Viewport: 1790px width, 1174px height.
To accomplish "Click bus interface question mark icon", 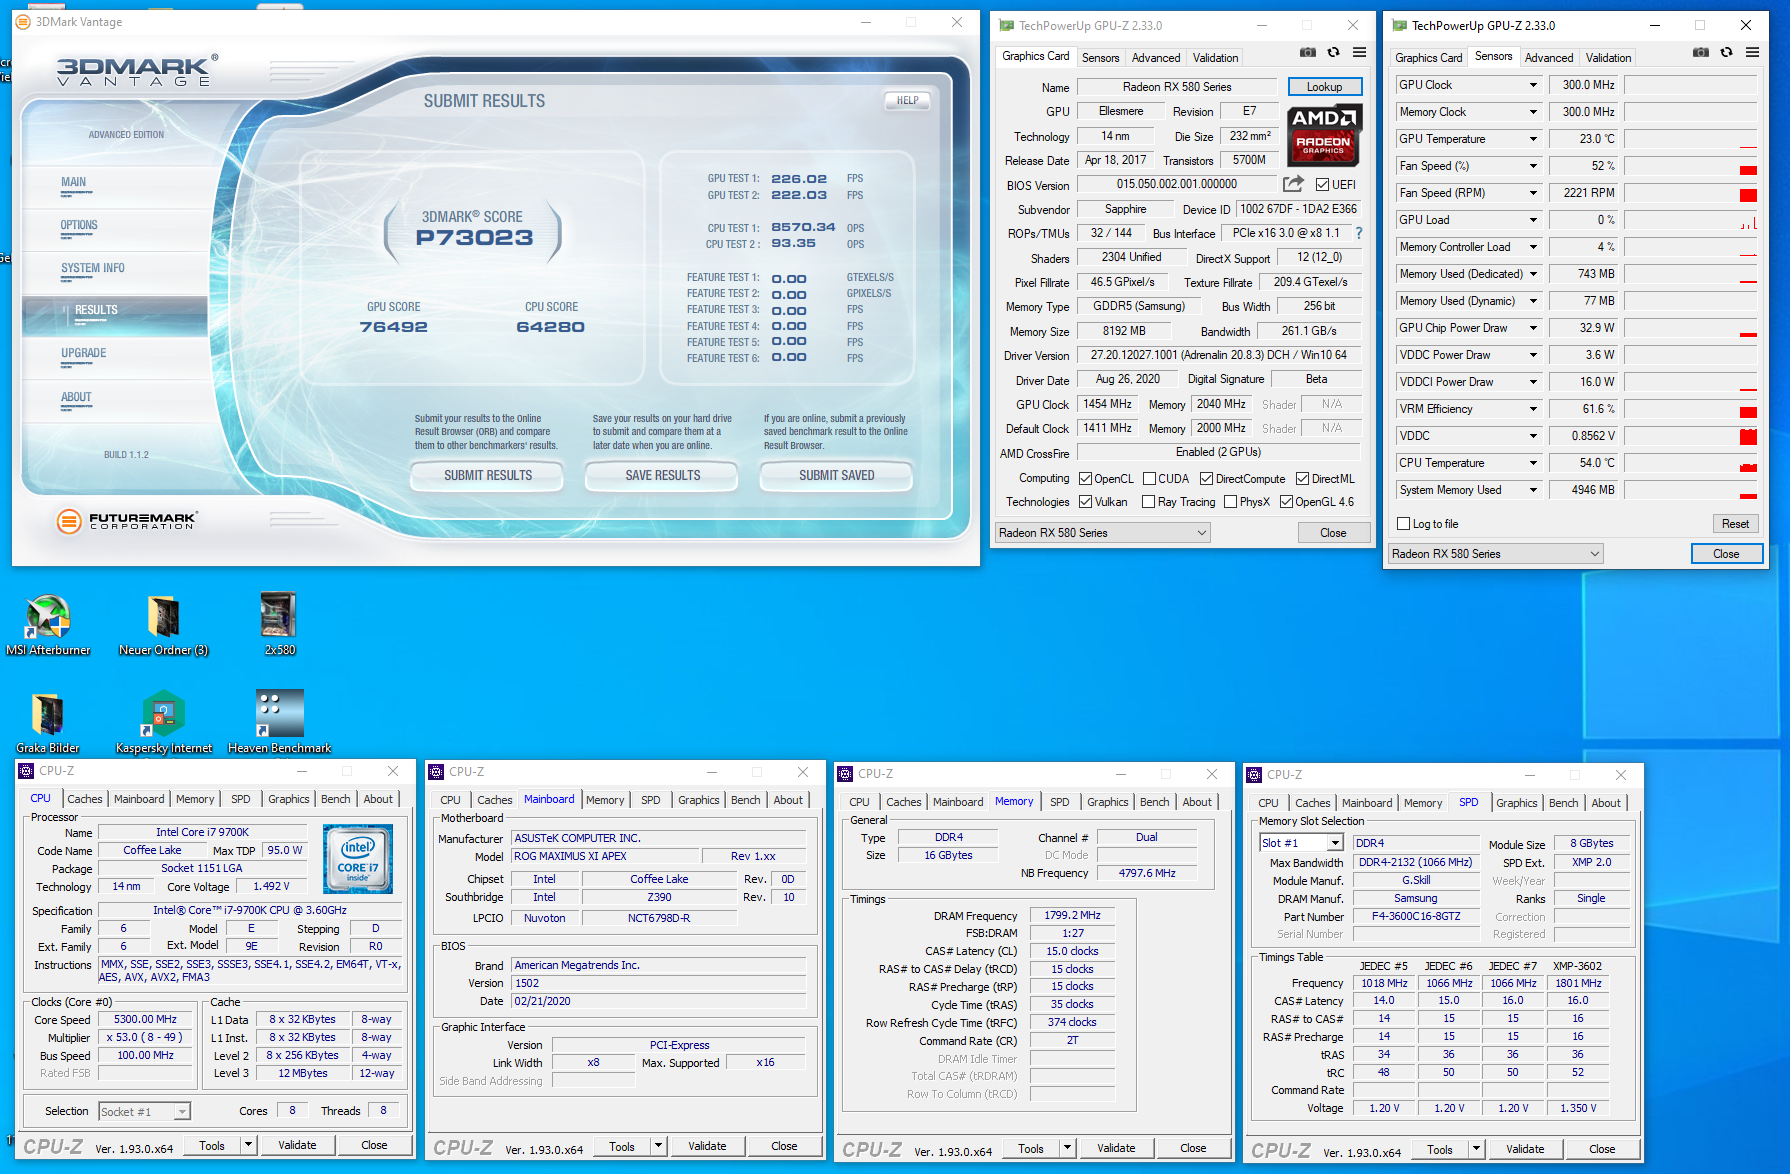I will pos(1358,233).
